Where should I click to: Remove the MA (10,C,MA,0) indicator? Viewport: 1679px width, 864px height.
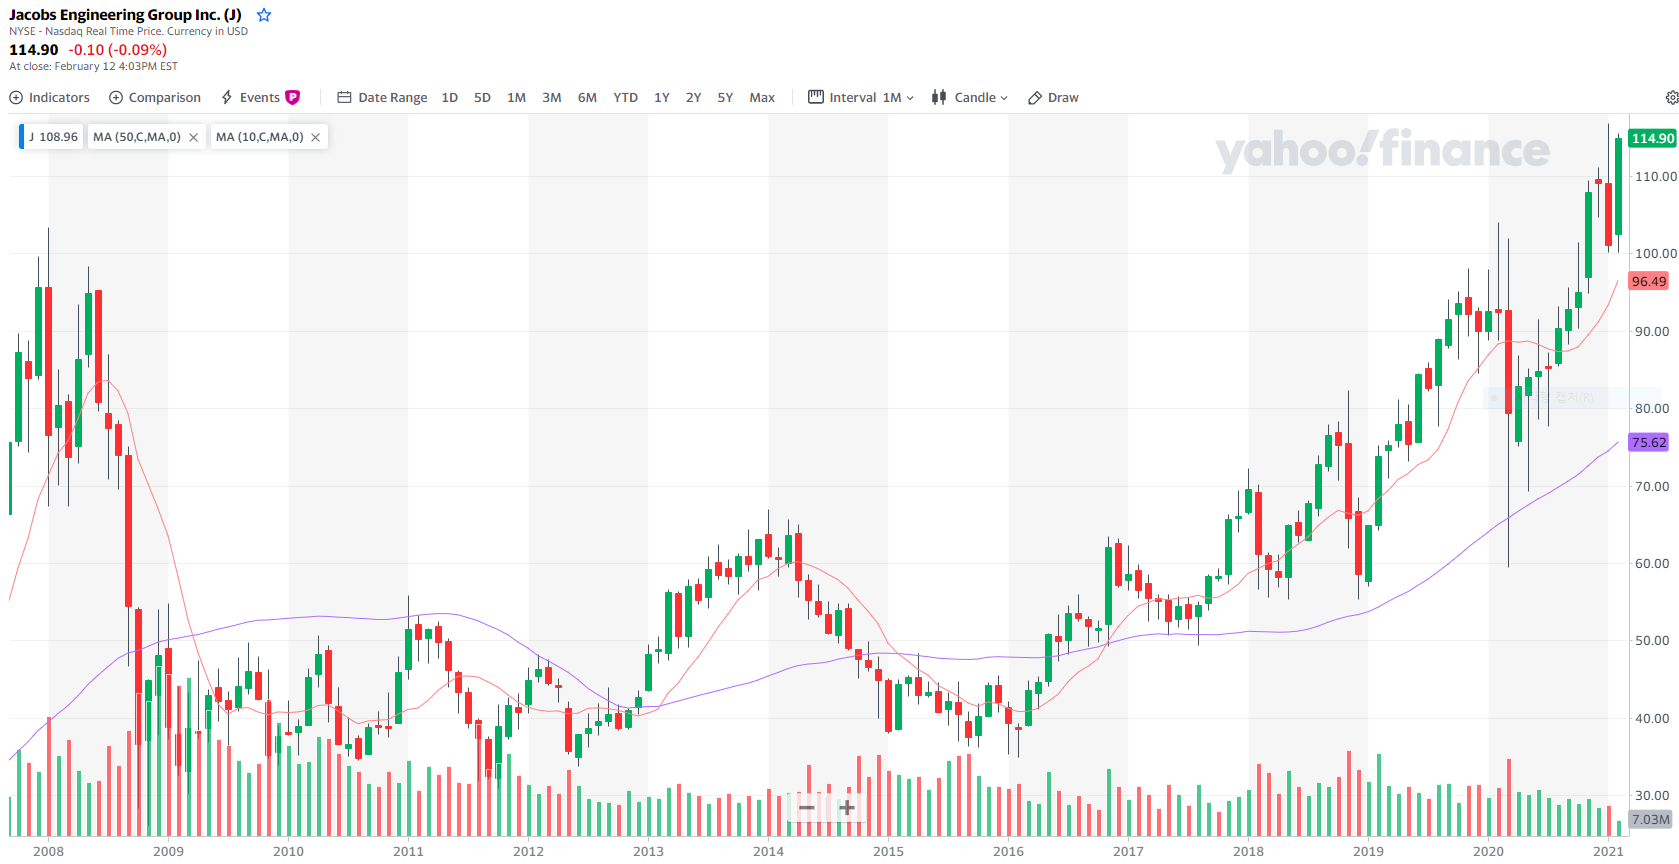[x=315, y=137]
